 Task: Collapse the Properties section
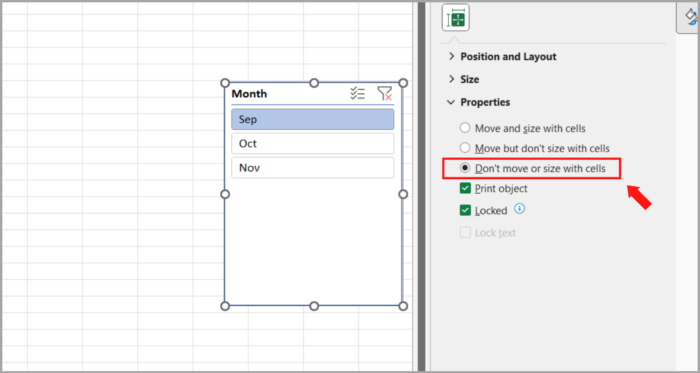pos(479,102)
